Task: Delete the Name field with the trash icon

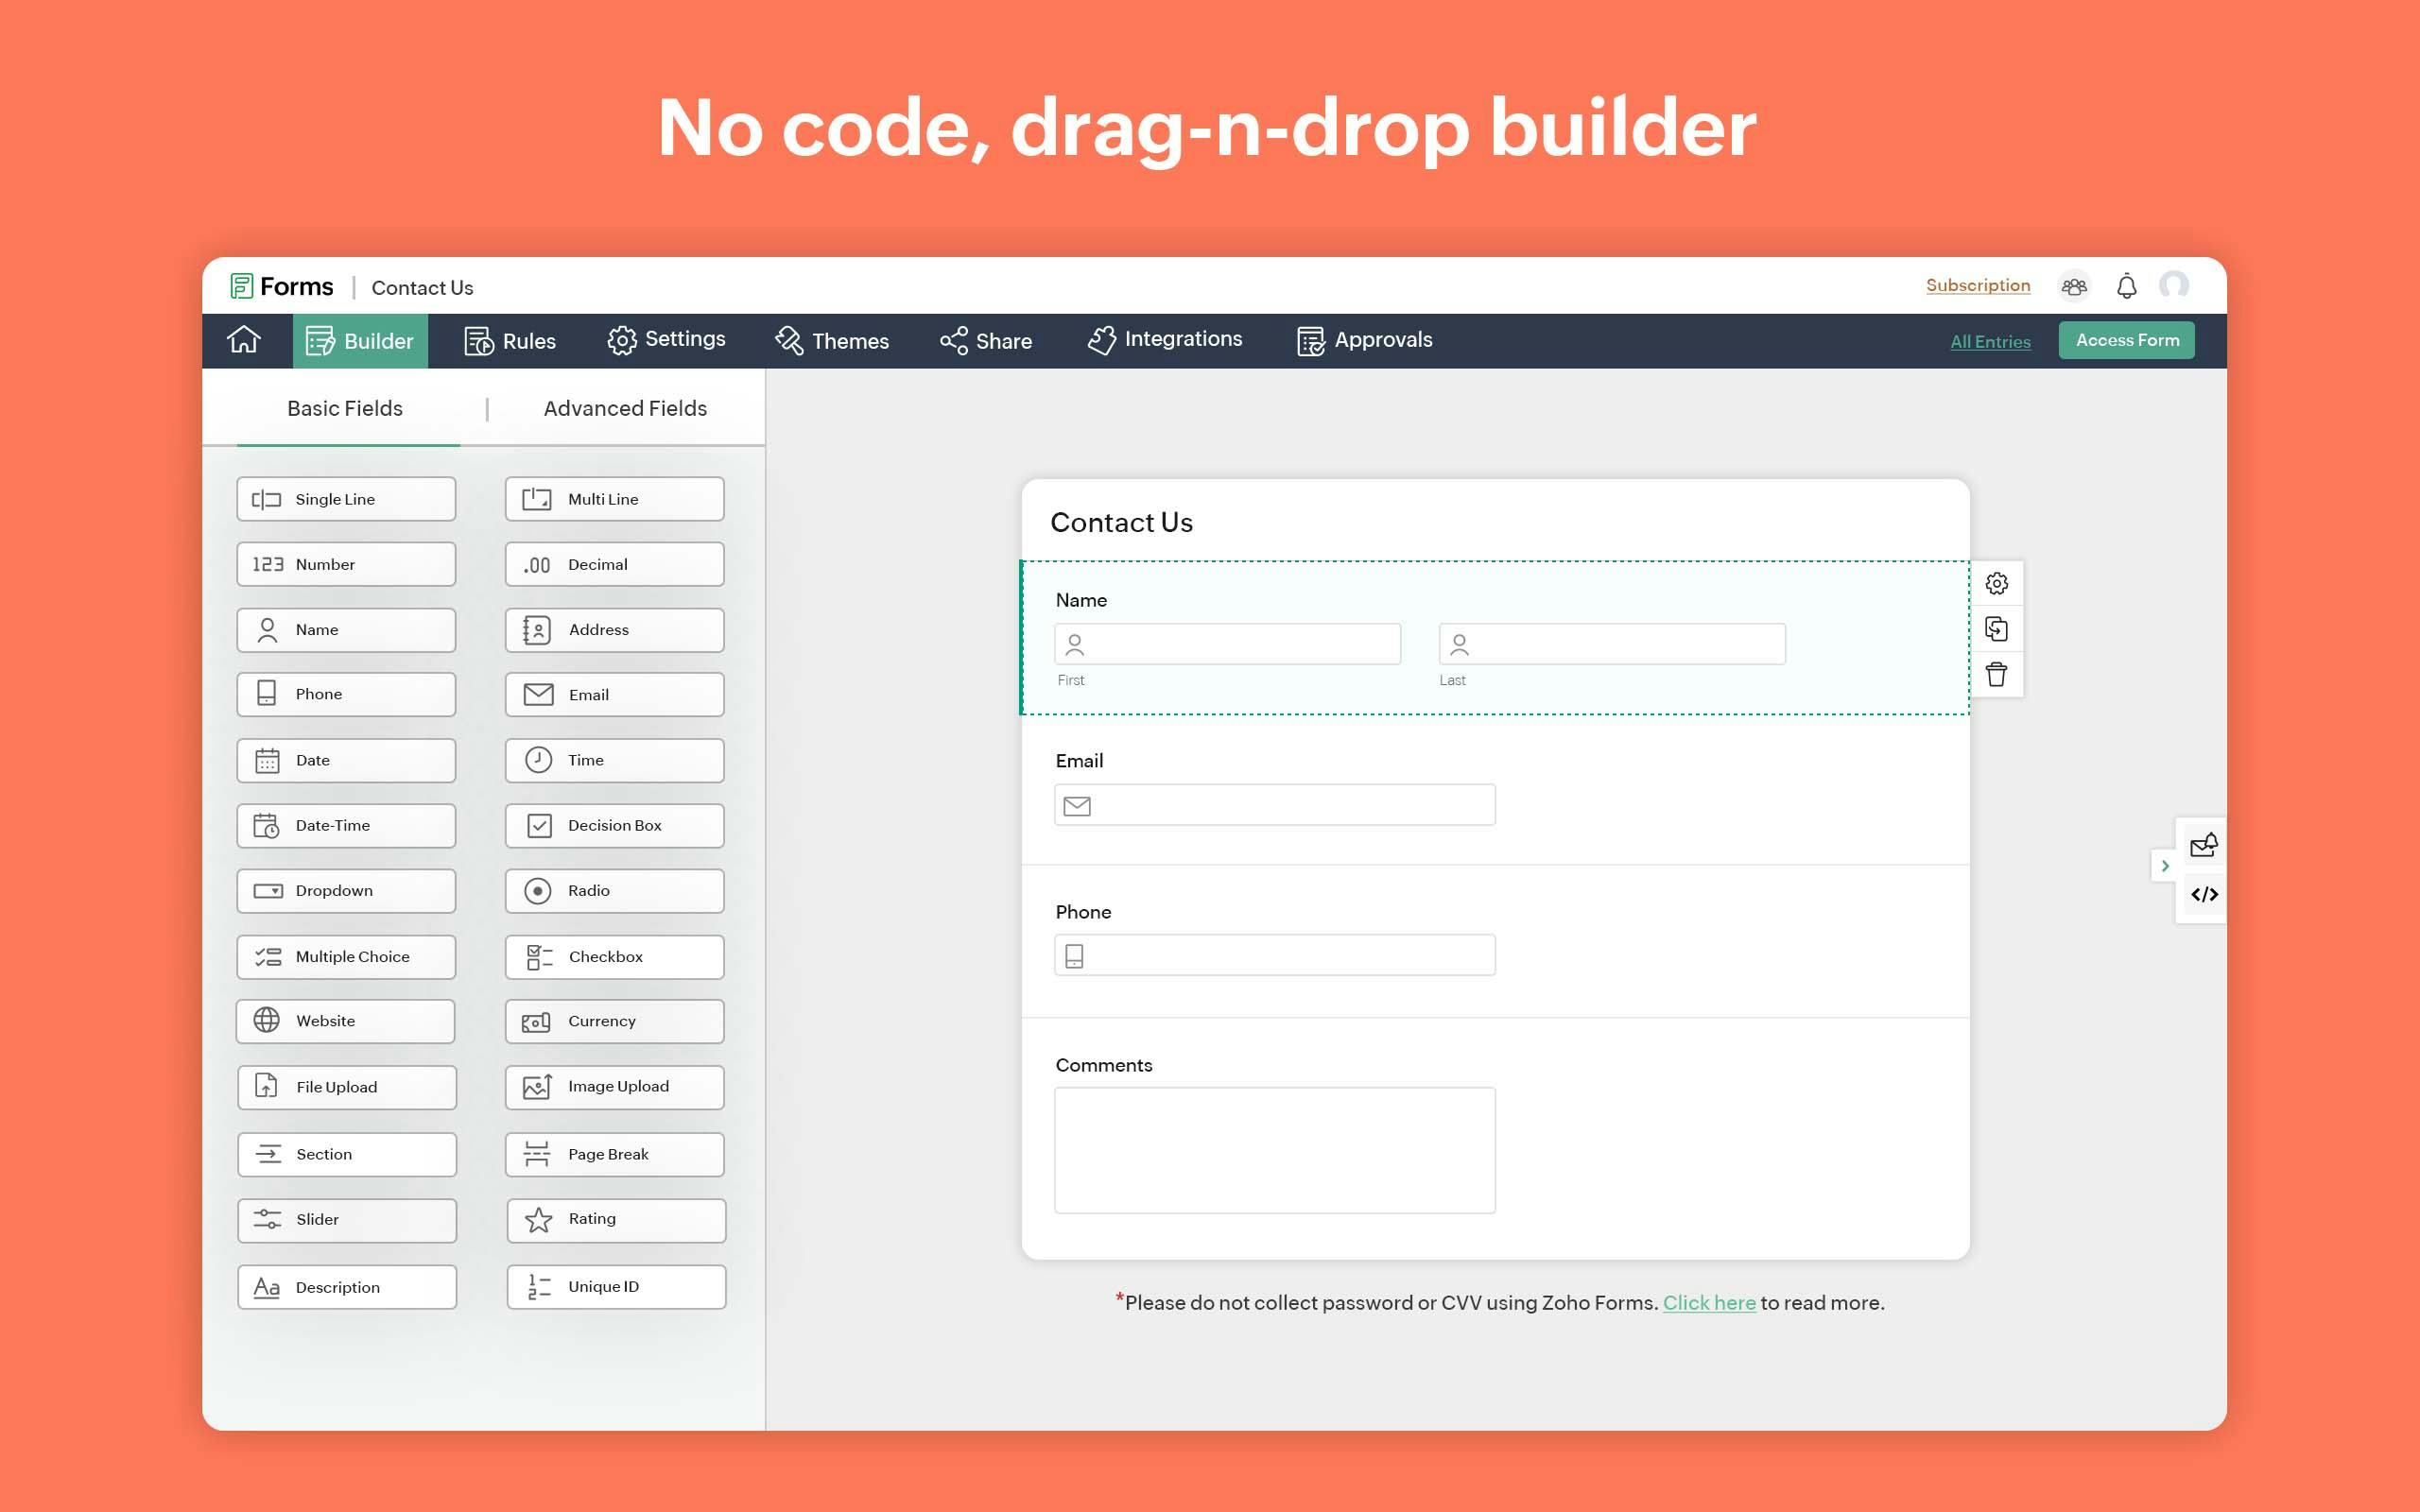Action: (1997, 675)
